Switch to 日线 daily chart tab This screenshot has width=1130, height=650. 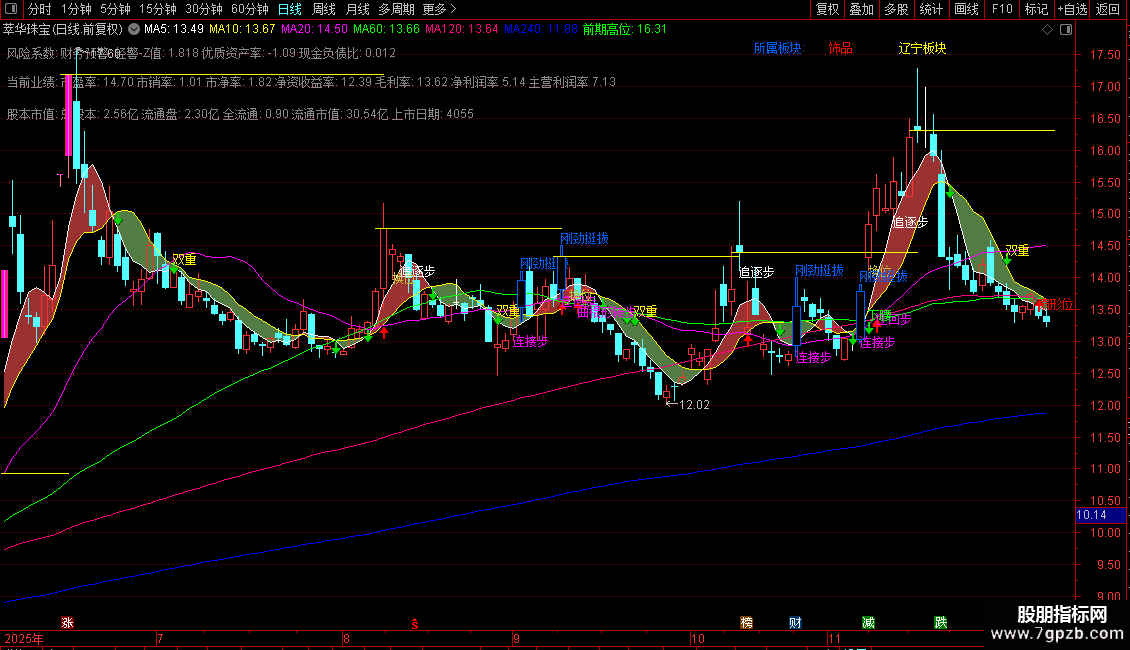point(290,9)
